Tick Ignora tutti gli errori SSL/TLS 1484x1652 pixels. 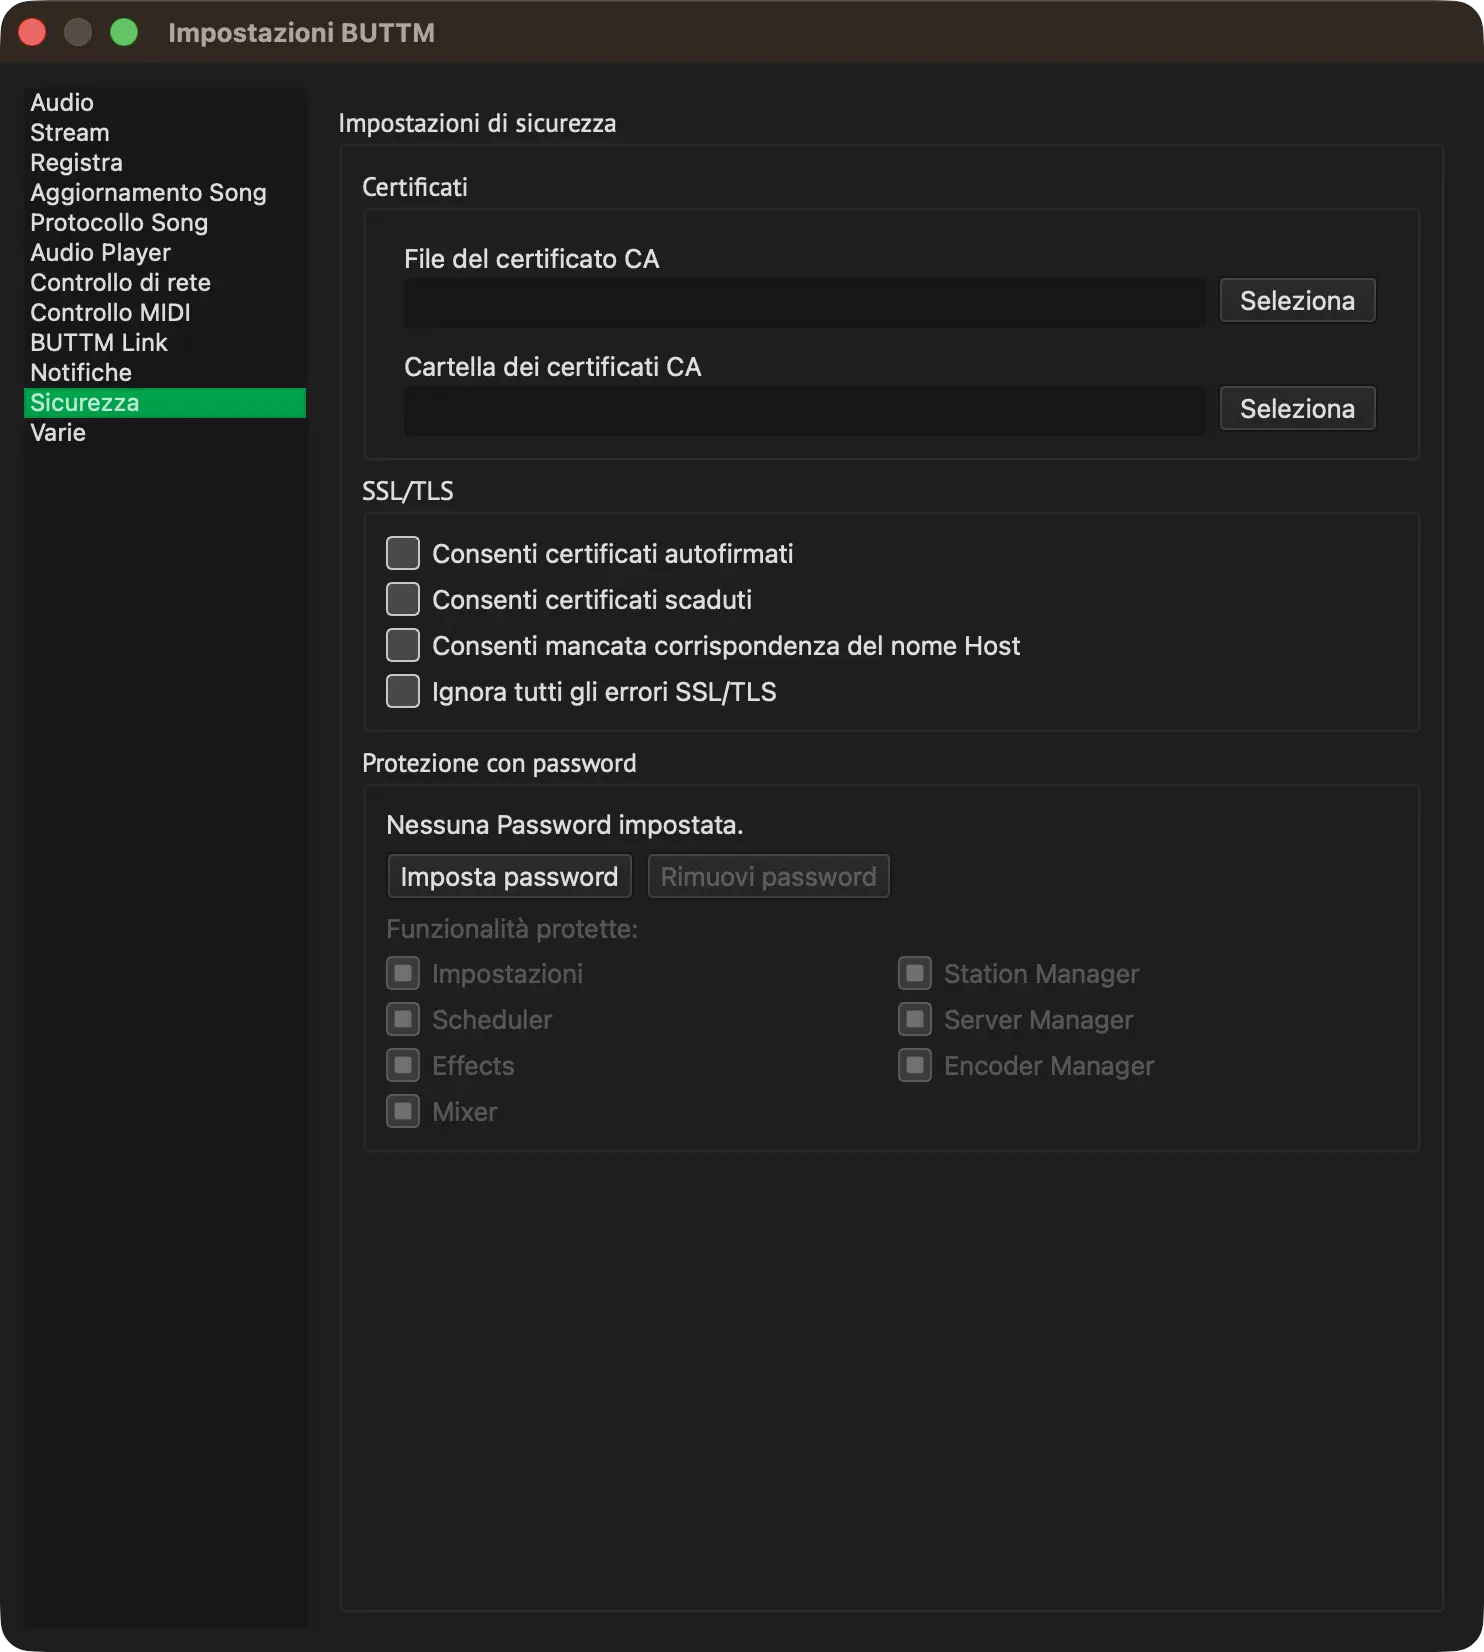pyautogui.click(x=403, y=691)
